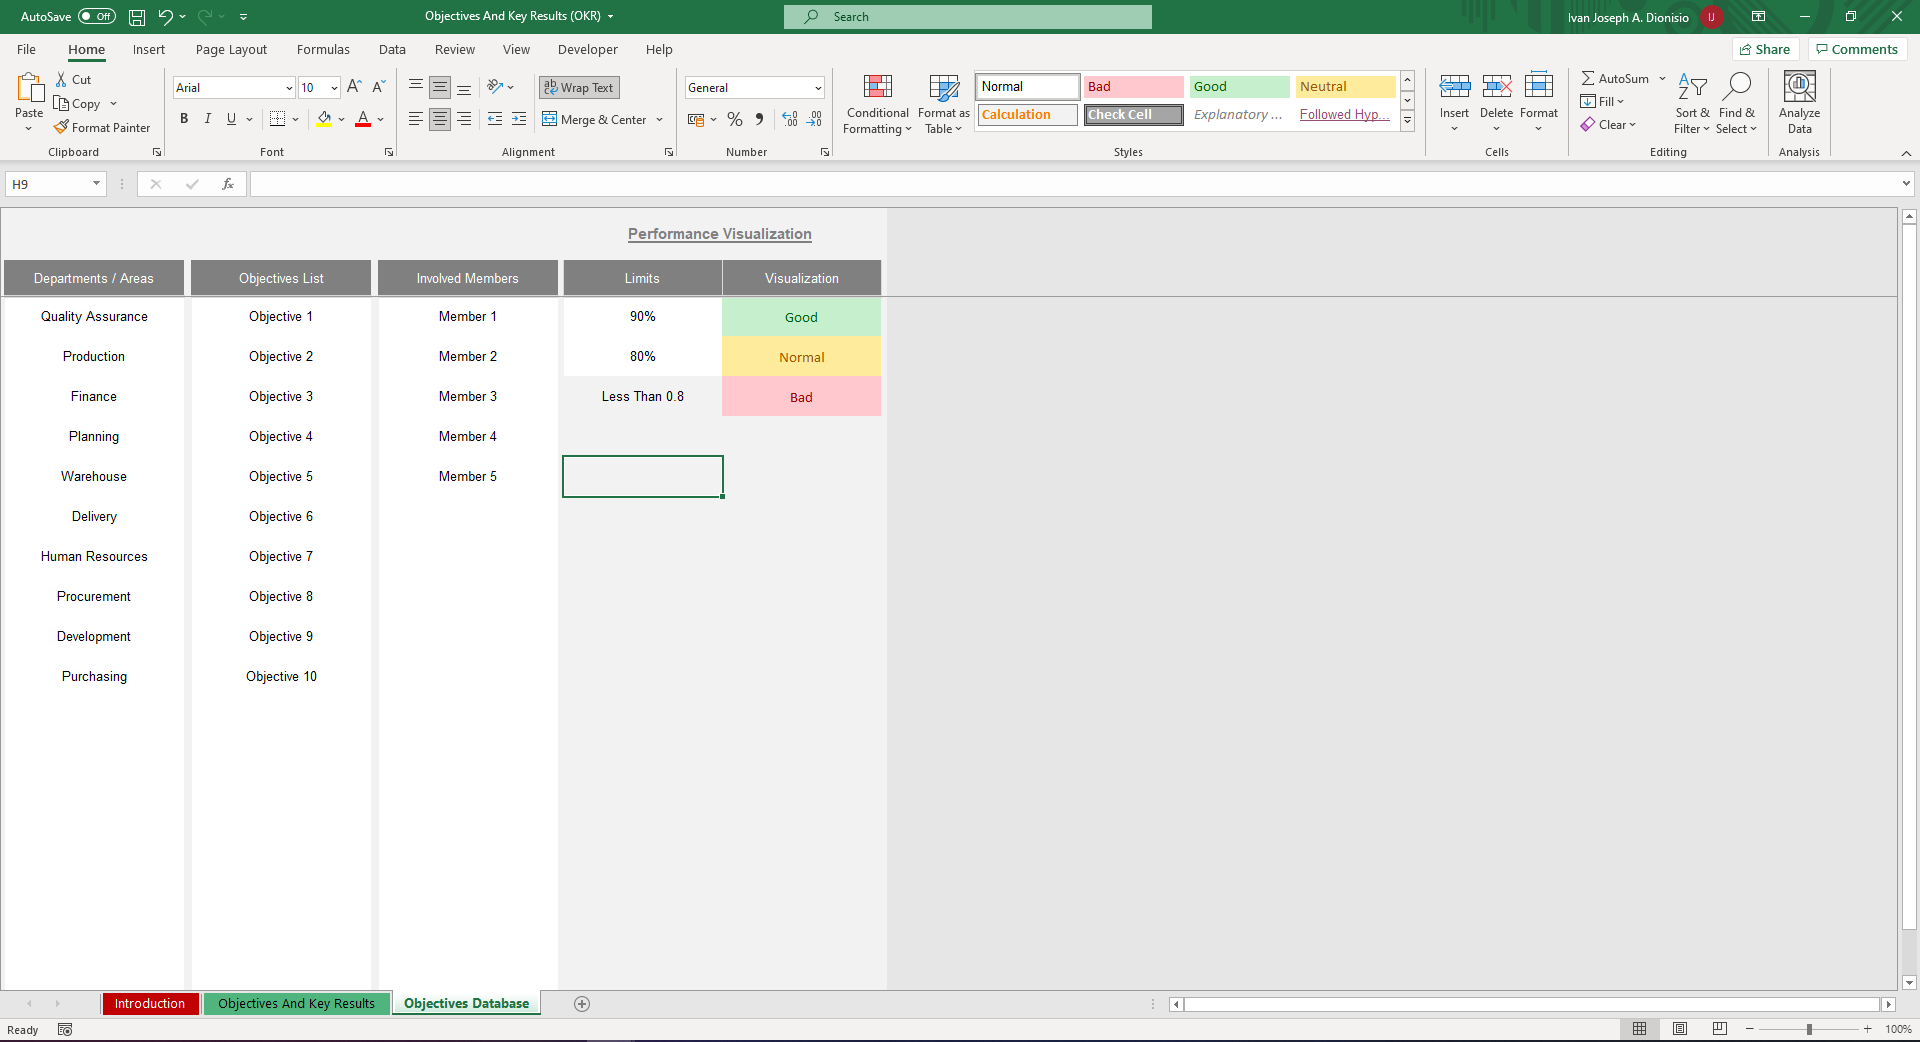Open the font name dropdown
The height and width of the screenshot is (1042, 1920).
click(289, 88)
